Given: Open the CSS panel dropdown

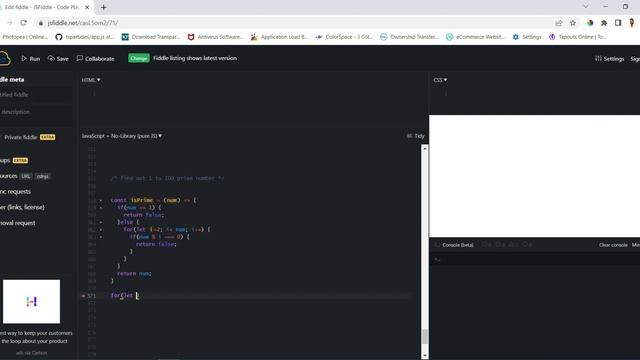Looking at the screenshot, I should point(440,80).
